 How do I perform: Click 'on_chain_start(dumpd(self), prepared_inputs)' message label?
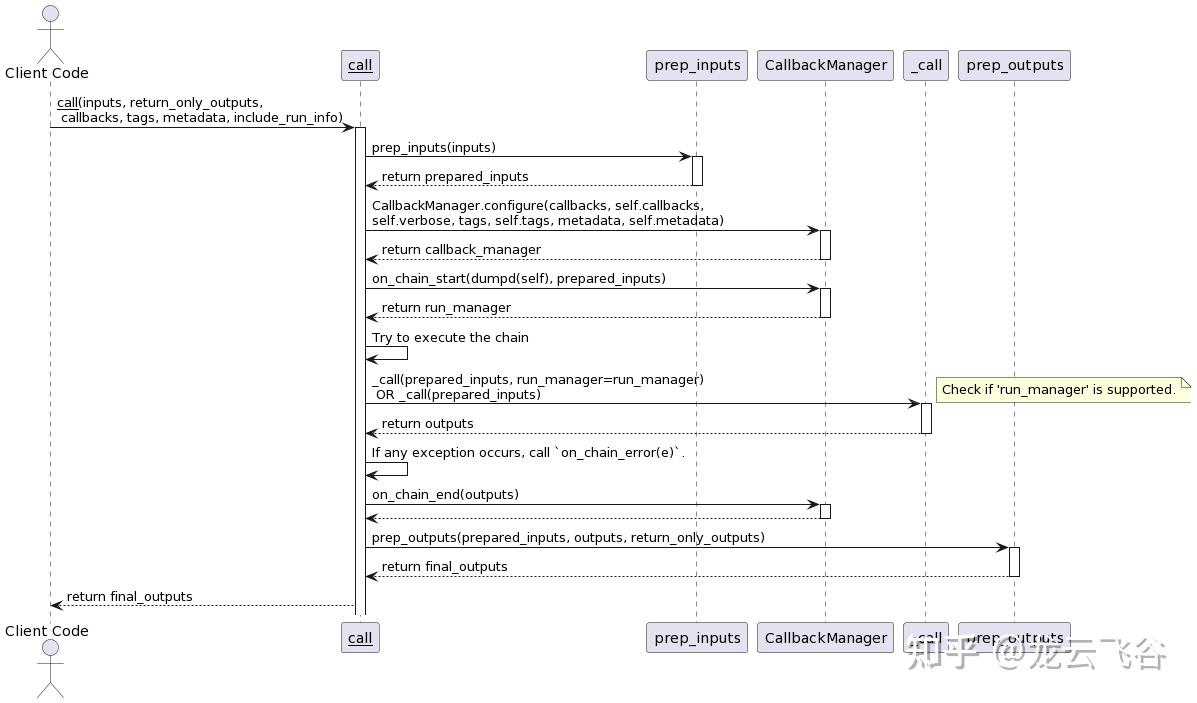click(519, 279)
